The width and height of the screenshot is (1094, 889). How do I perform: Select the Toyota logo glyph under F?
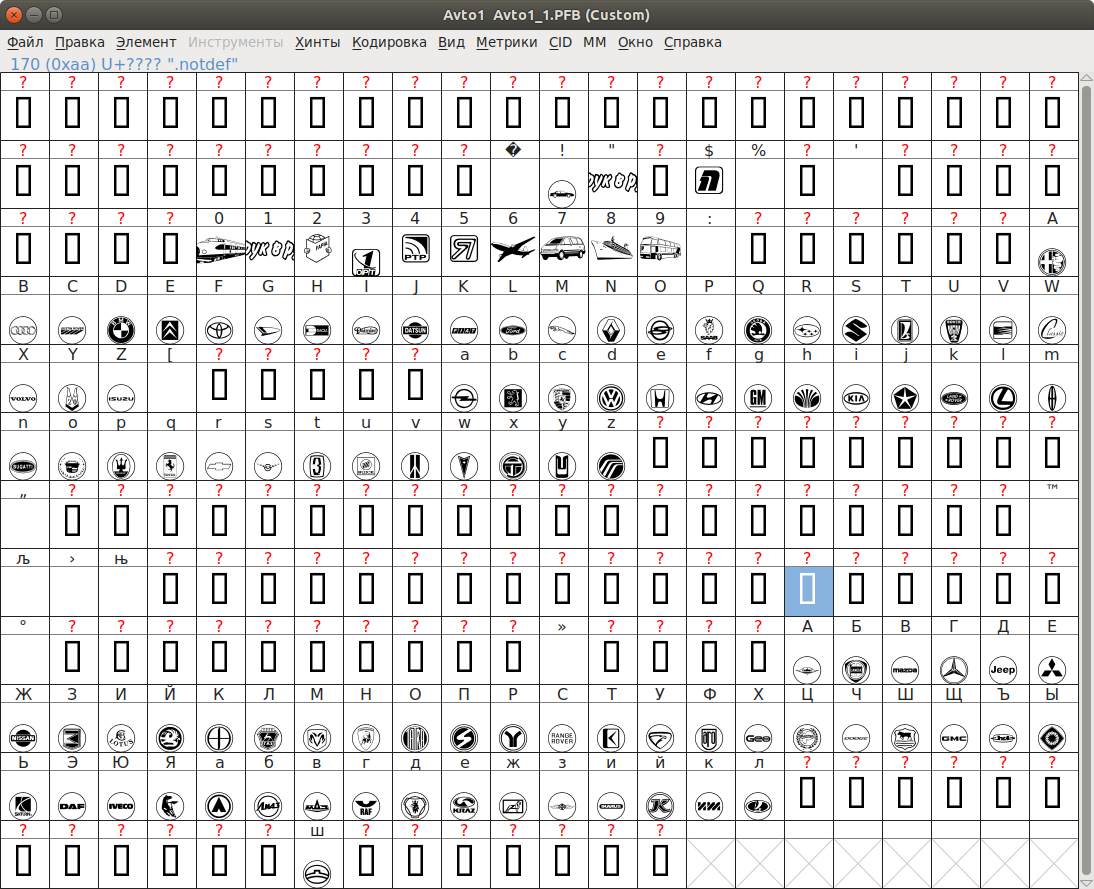pyautogui.click(x=219, y=329)
